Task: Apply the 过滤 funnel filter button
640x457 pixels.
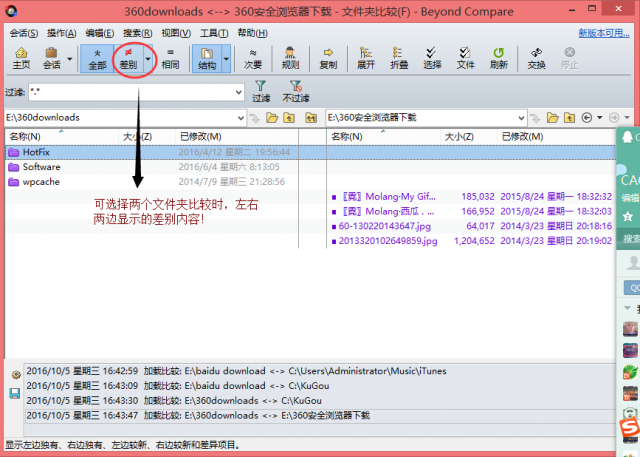Action: tap(260, 91)
